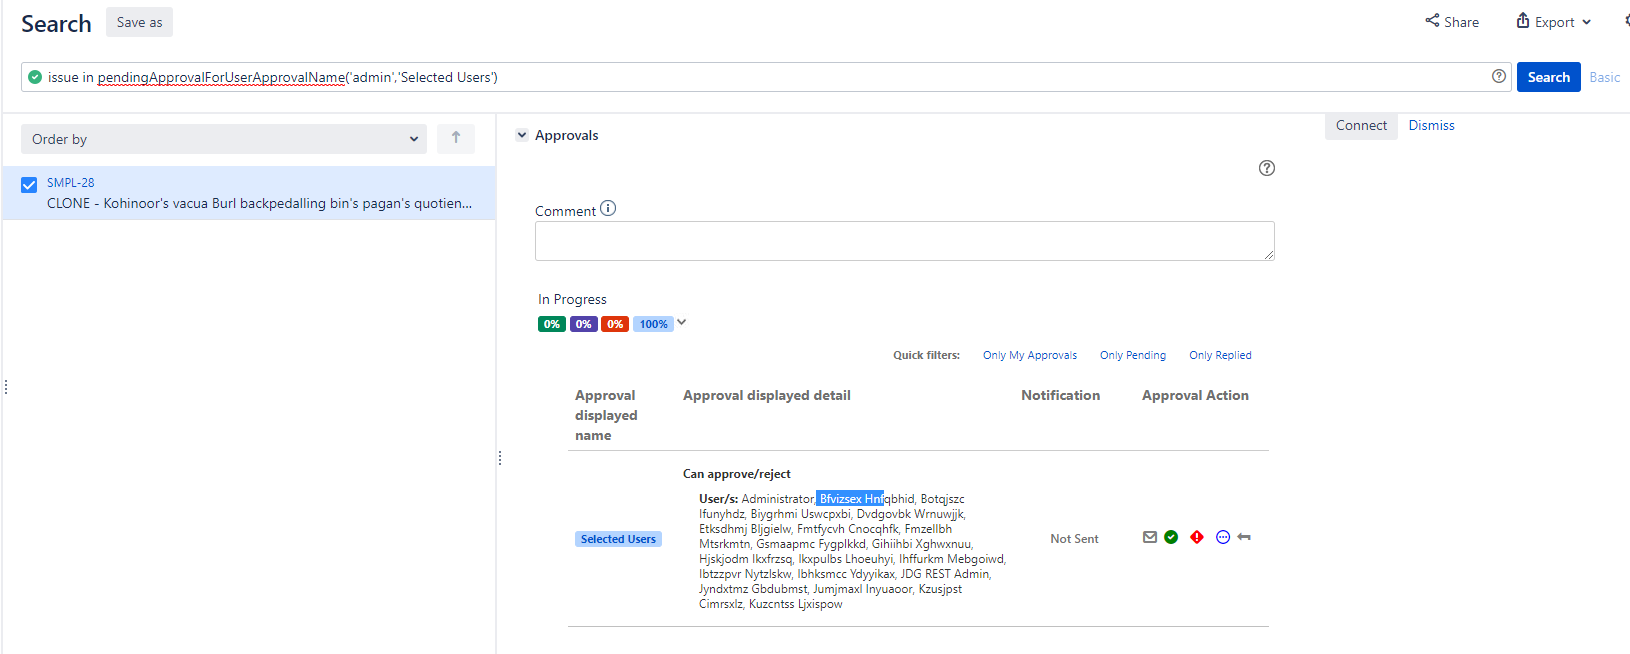Click the light blue 100% pending badge
1630x654 pixels.
pyautogui.click(x=653, y=324)
